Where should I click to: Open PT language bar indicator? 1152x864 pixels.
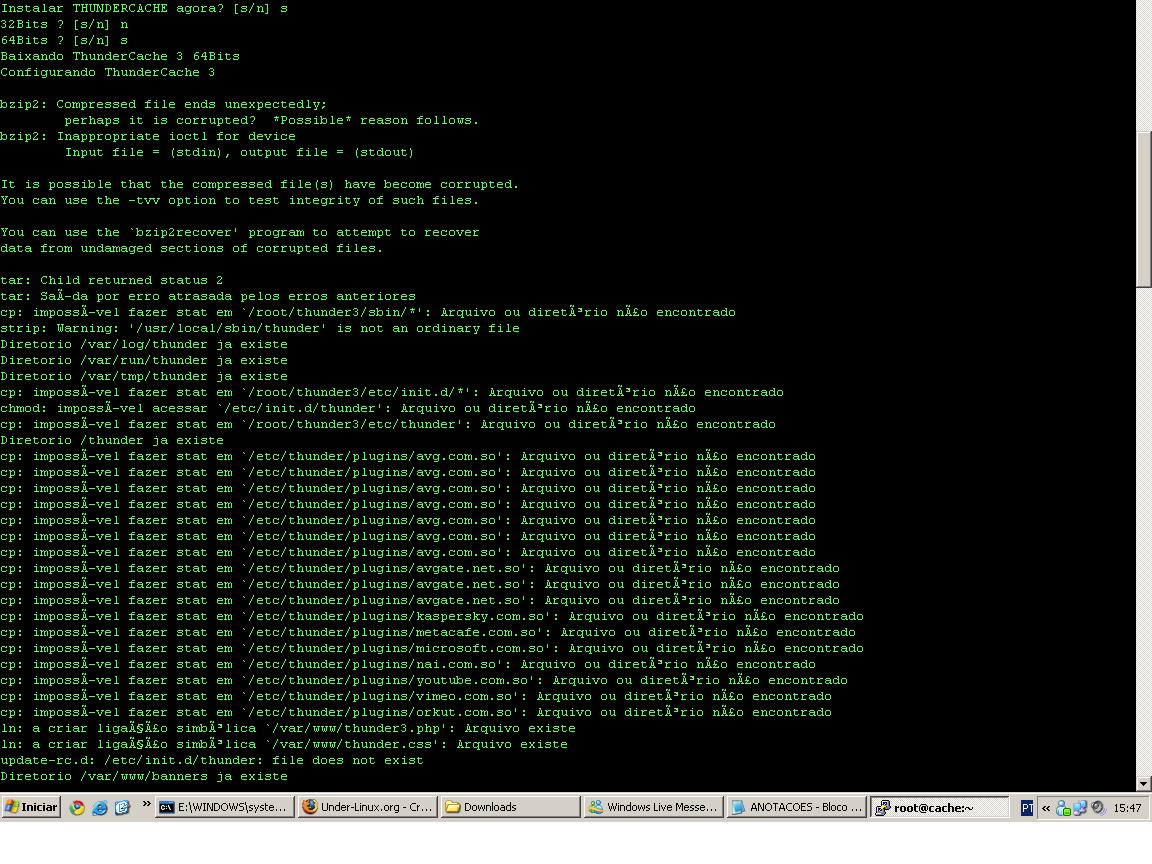click(x=1026, y=807)
